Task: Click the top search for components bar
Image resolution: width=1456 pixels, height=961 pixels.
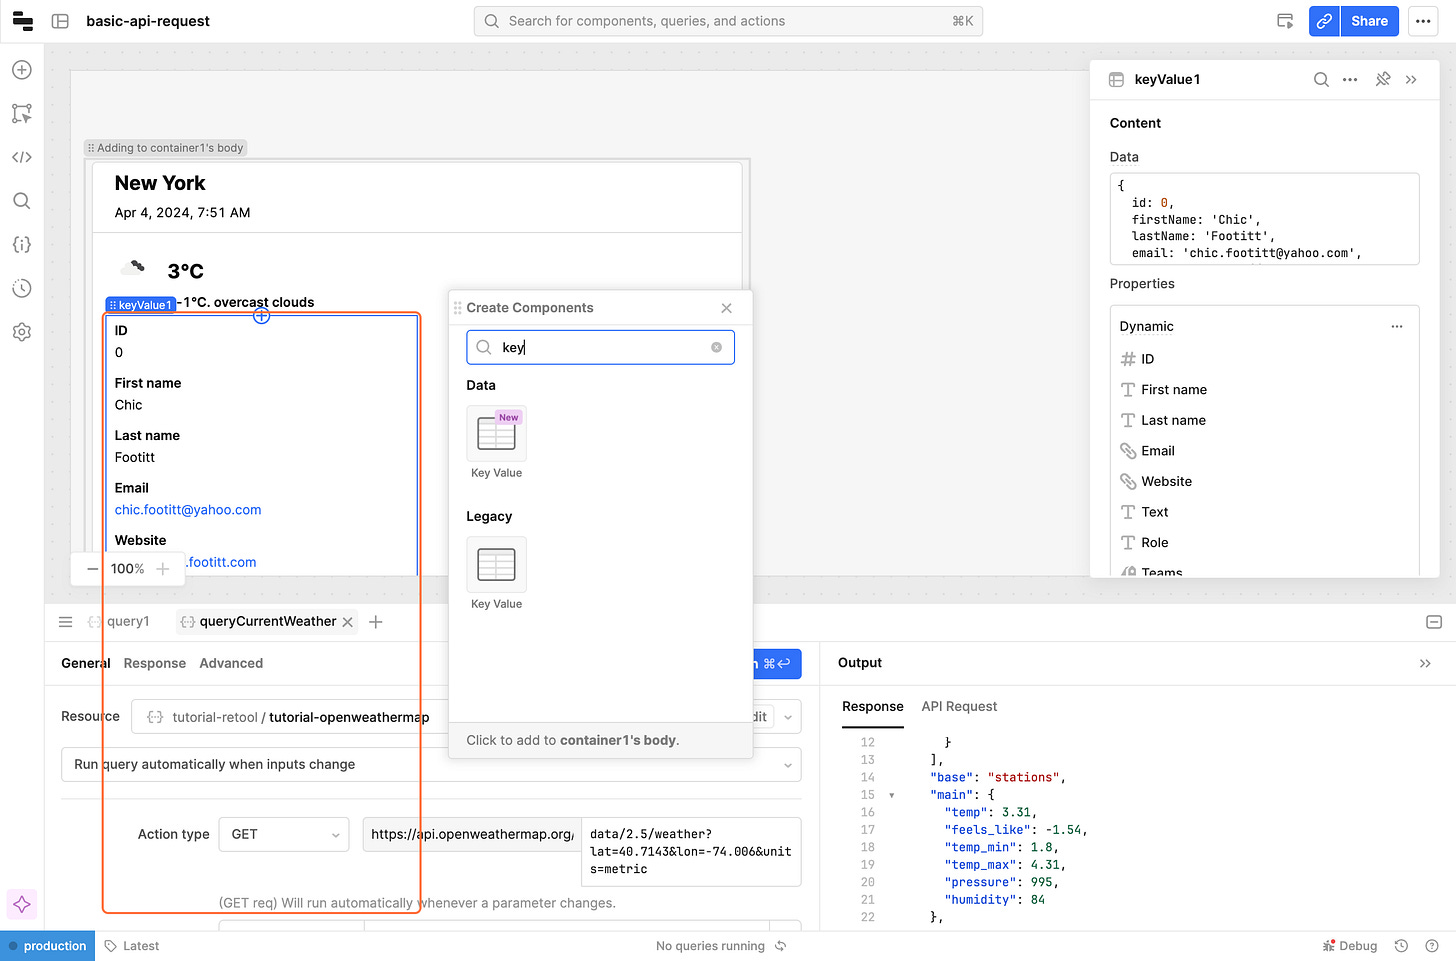Action: click(x=728, y=21)
